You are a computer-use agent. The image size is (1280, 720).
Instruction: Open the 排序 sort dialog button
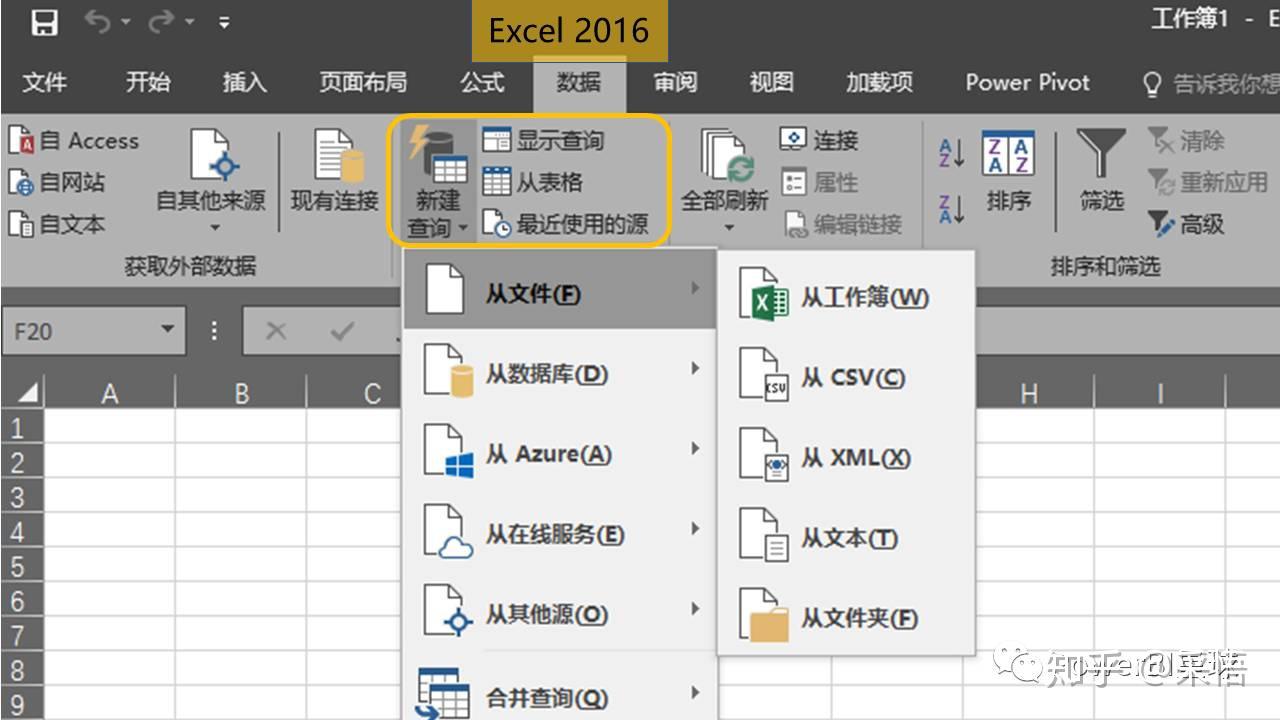[1008, 170]
